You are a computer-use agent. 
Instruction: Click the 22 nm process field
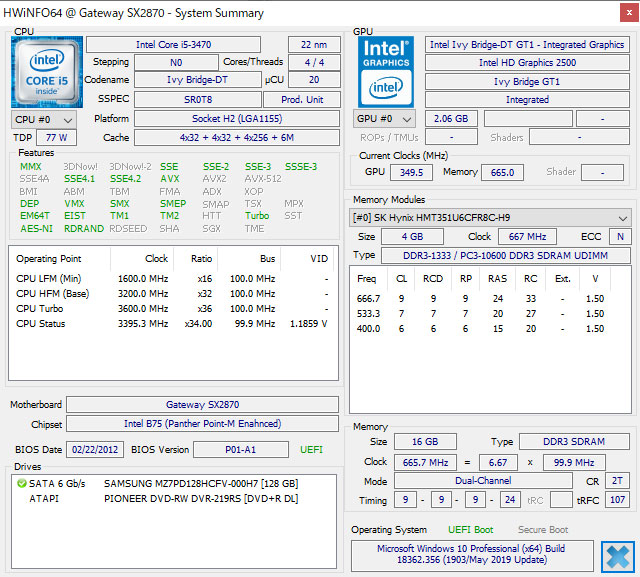pos(314,44)
